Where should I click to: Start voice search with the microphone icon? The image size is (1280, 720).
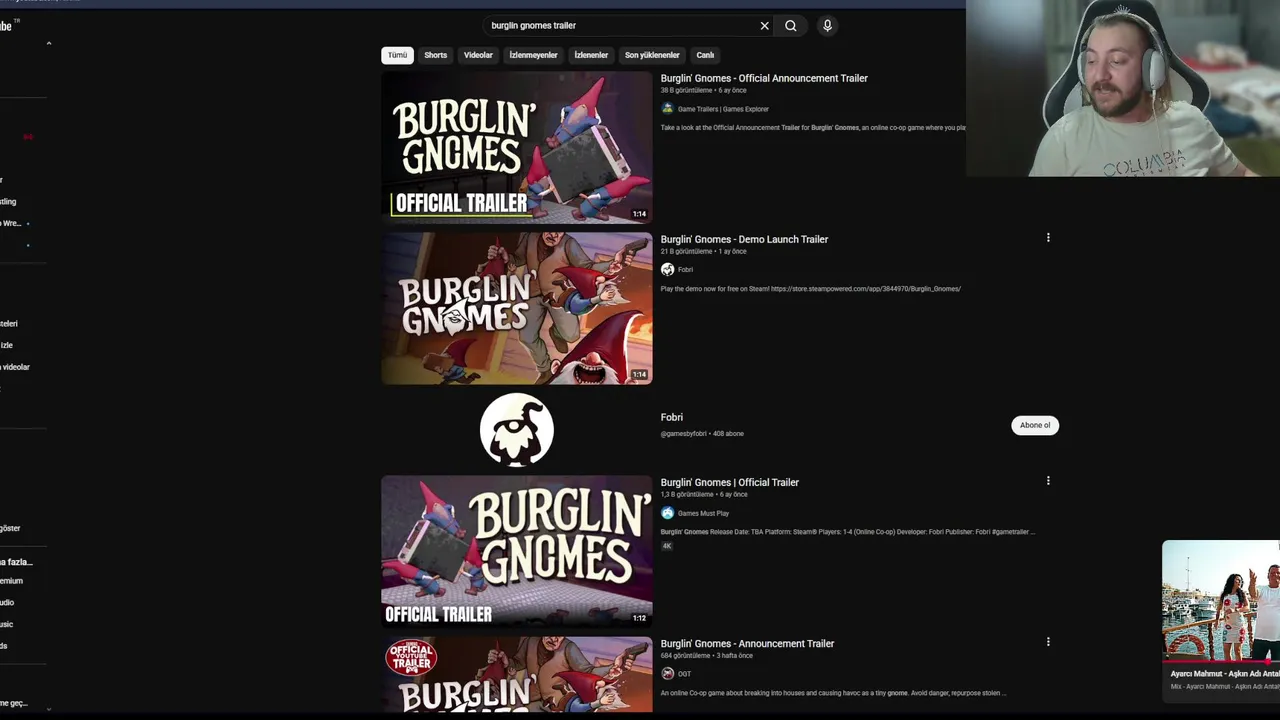click(x=827, y=26)
